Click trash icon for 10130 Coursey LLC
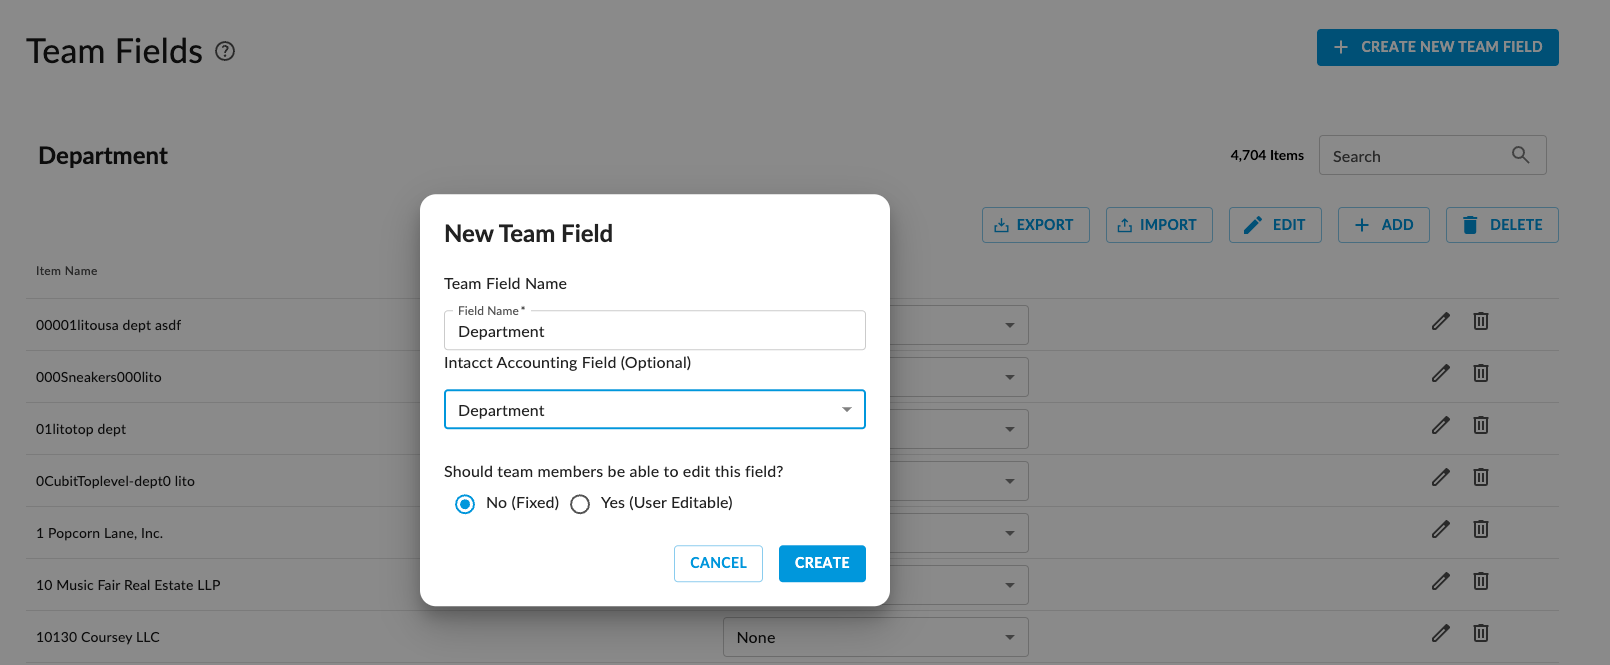Screen dimensions: 1610x665 coord(1481,633)
